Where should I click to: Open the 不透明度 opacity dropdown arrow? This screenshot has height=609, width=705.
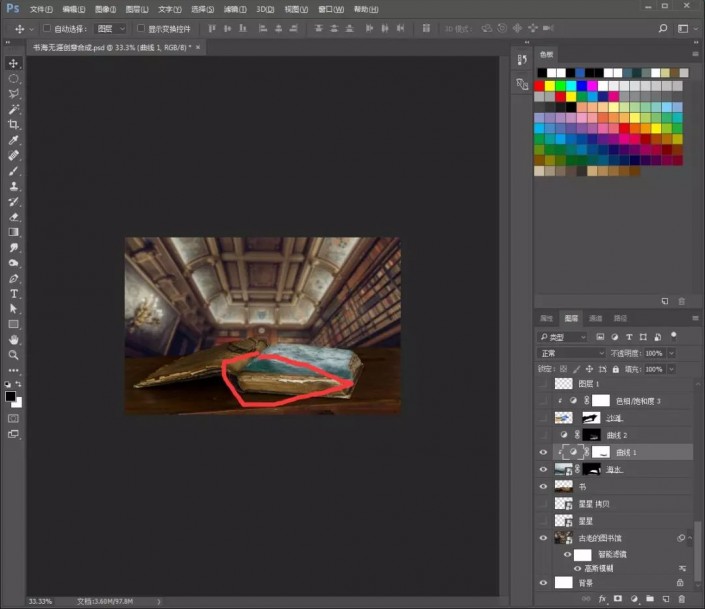(x=672, y=353)
